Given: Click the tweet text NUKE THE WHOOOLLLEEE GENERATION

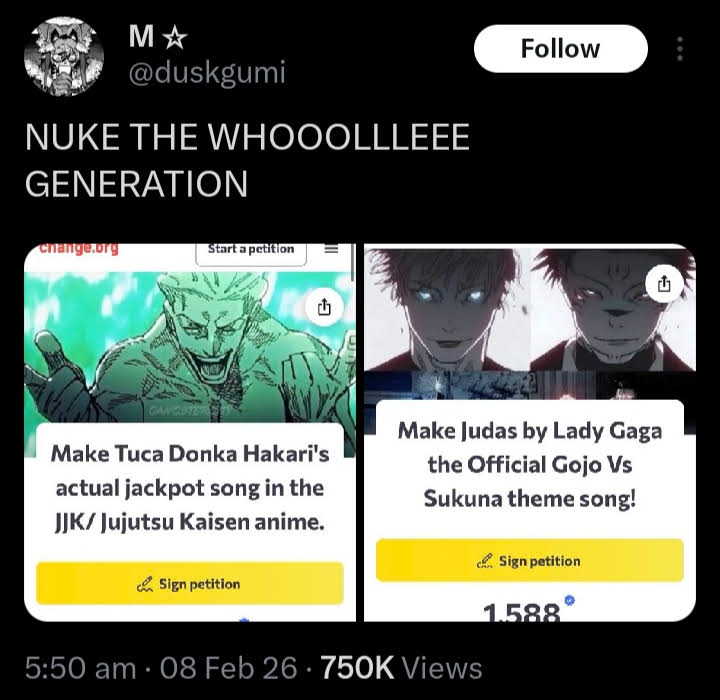Looking at the screenshot, I should (x=247, y=160).
